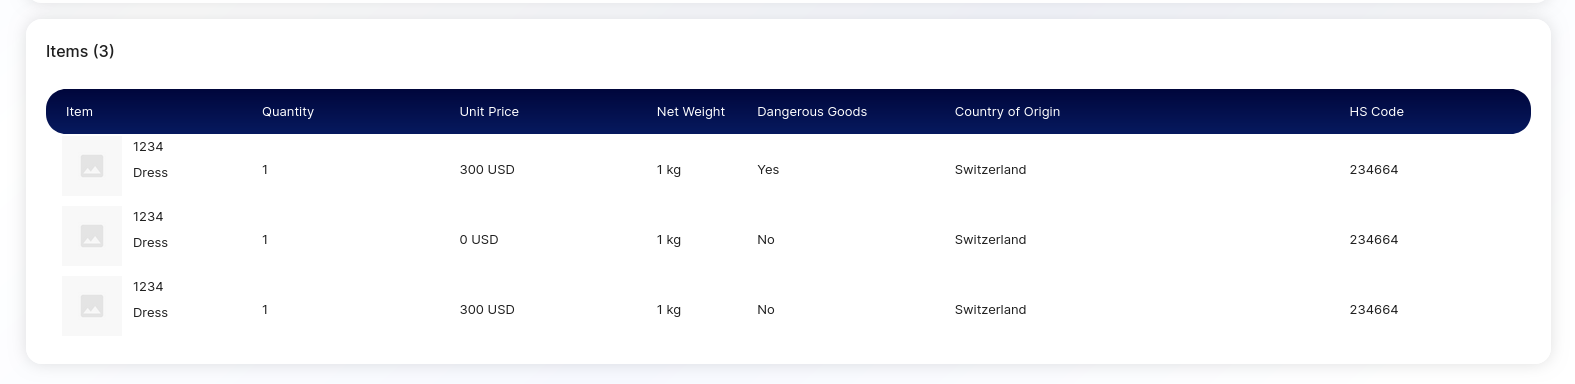1575x384 pixels.
Task: Click first row's 300 USD price
Action: (x=487, y=170)
